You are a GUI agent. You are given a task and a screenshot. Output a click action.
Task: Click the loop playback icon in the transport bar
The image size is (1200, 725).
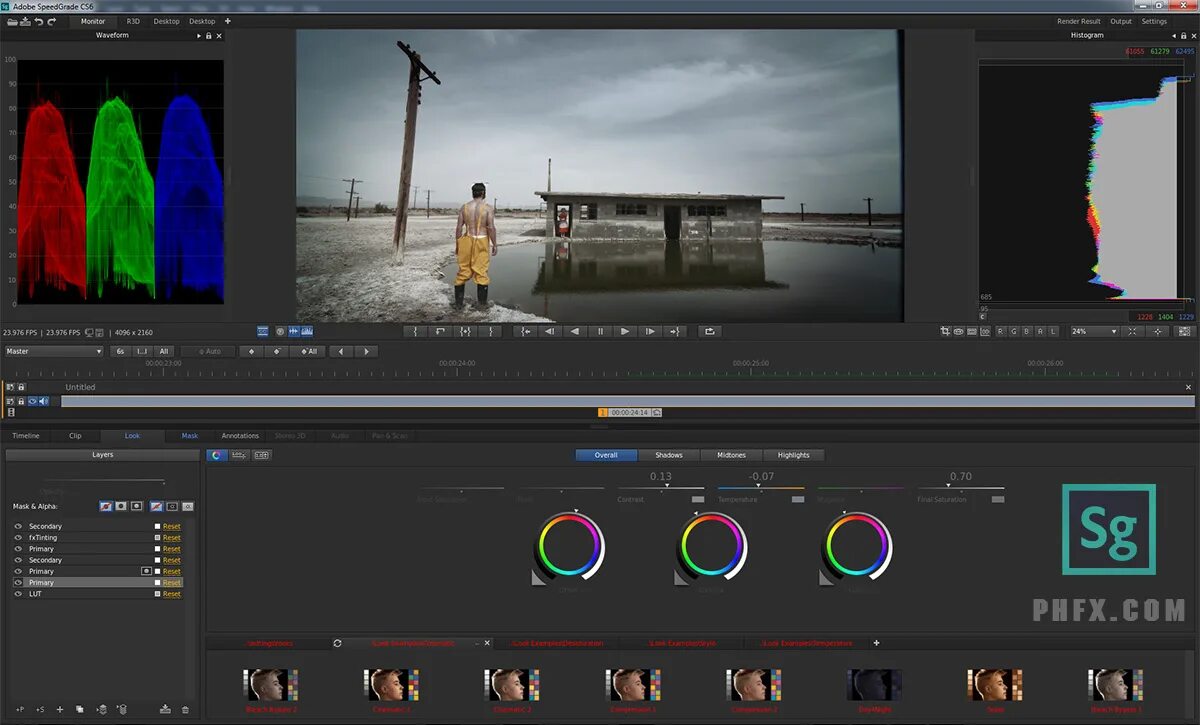point(709,331)
